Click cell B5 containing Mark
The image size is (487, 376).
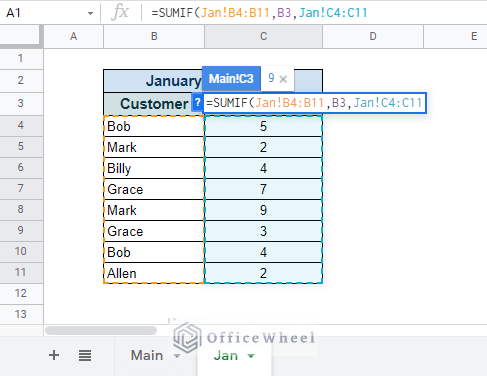[x=154, y=147]
